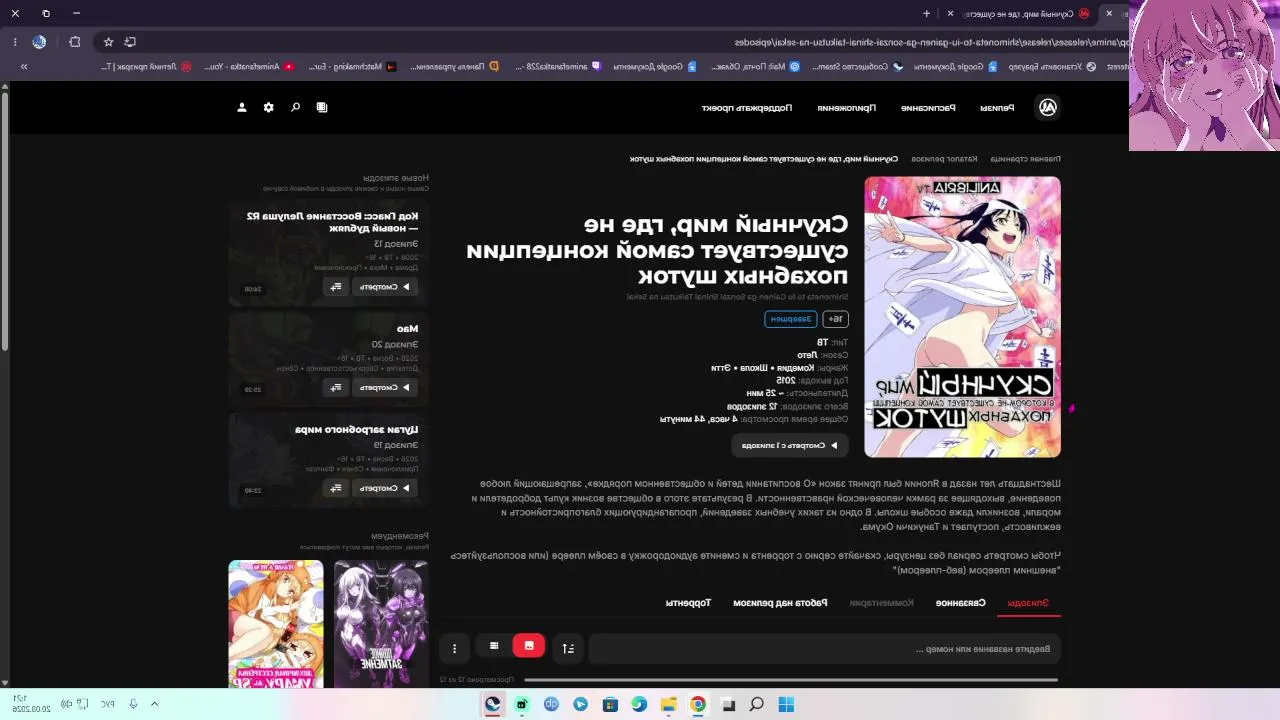Open the episode list three-dot options

(454, 648)
